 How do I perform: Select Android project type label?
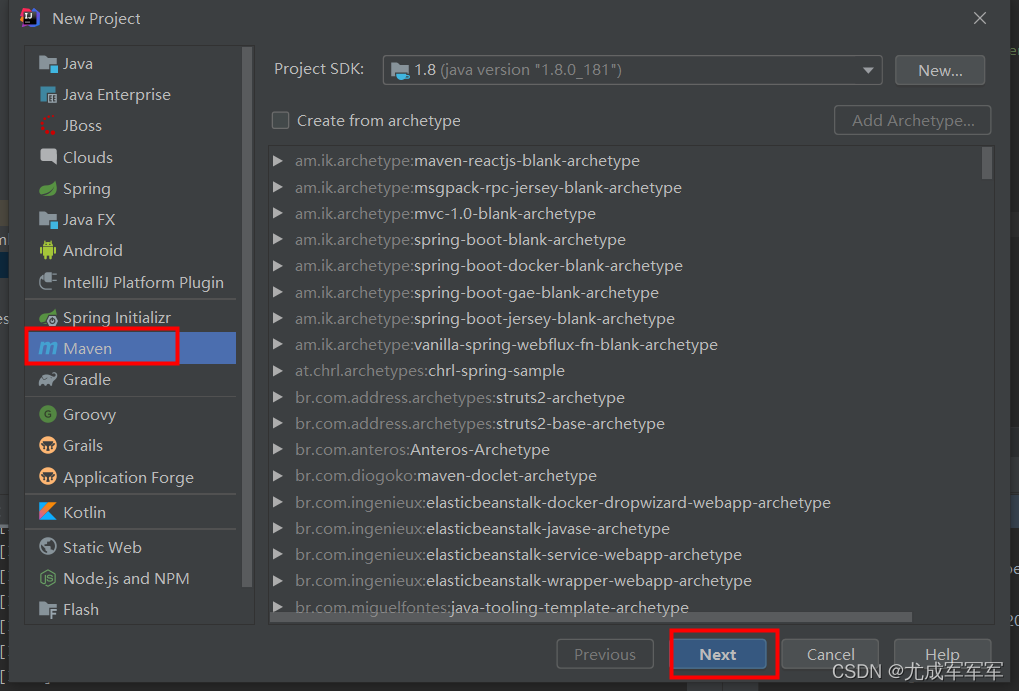[x=93, y=250]
